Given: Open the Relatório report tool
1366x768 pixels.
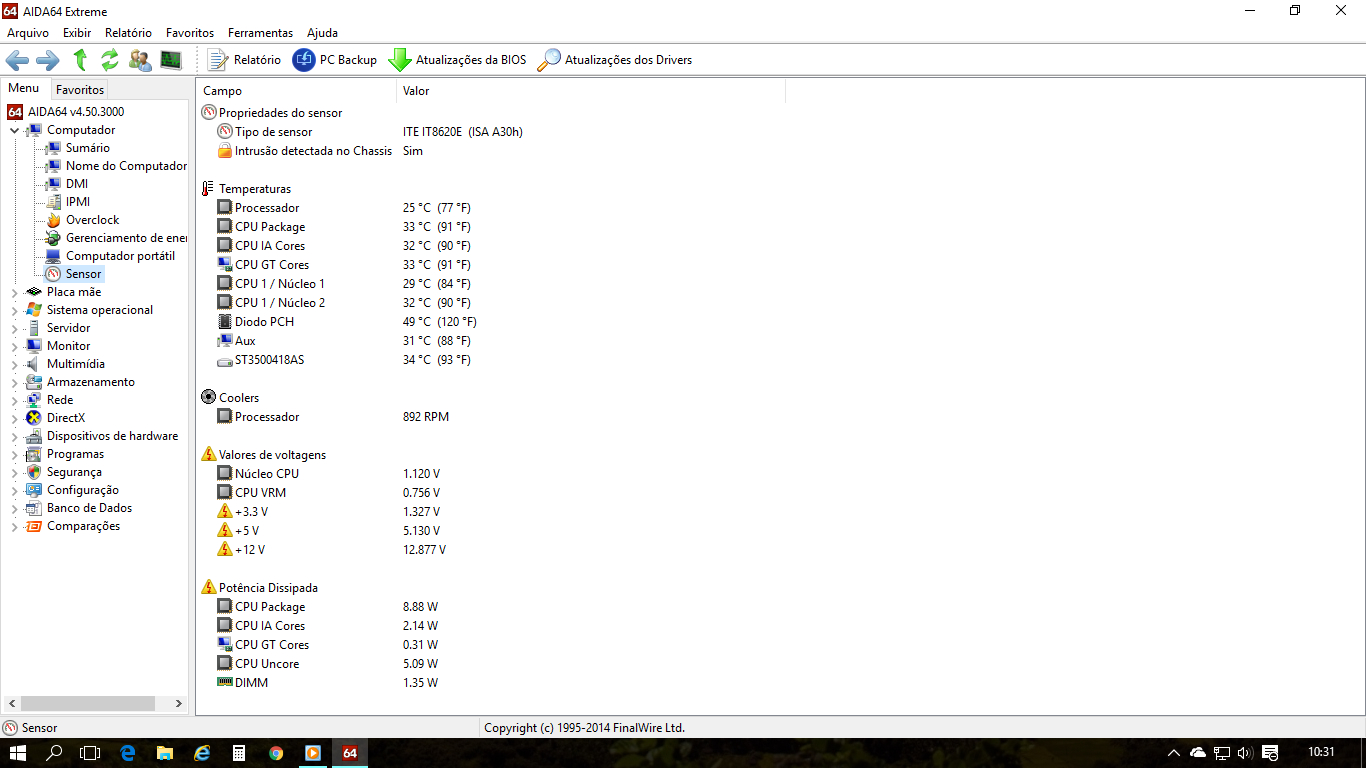Looking at the screenshot, I should (244, 60).
